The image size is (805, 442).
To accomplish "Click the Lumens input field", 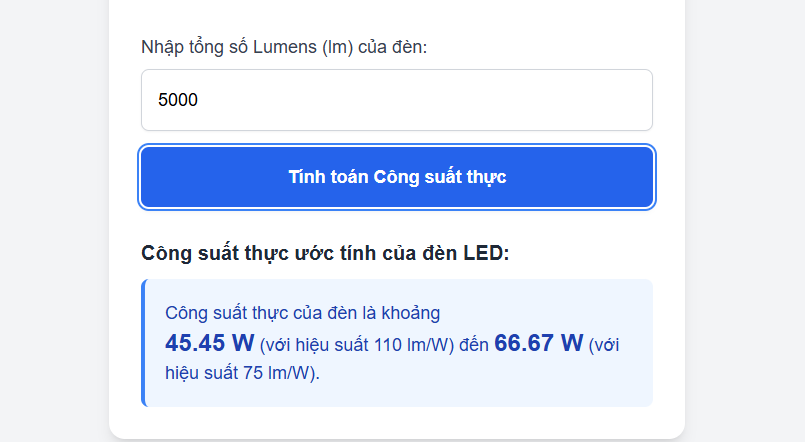I will [396, 100].
